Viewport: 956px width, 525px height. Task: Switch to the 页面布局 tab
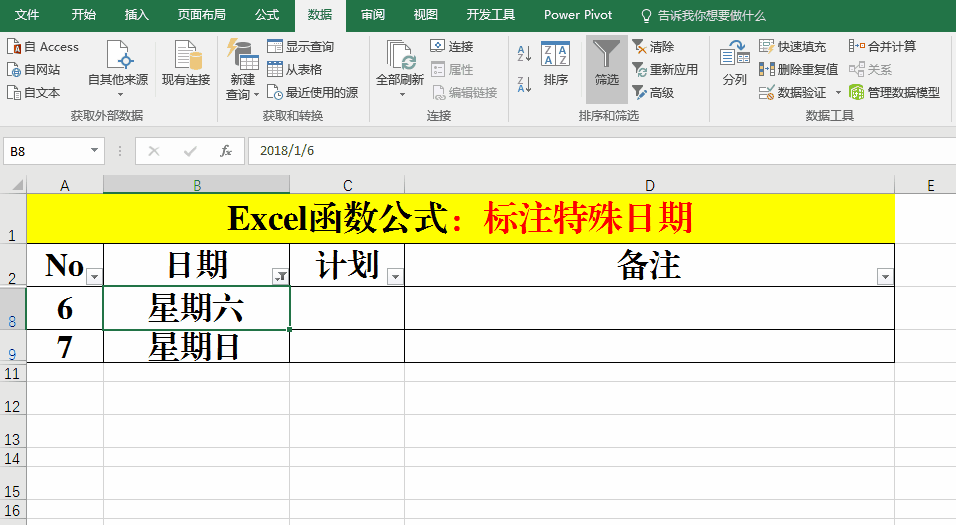(201, 15)
